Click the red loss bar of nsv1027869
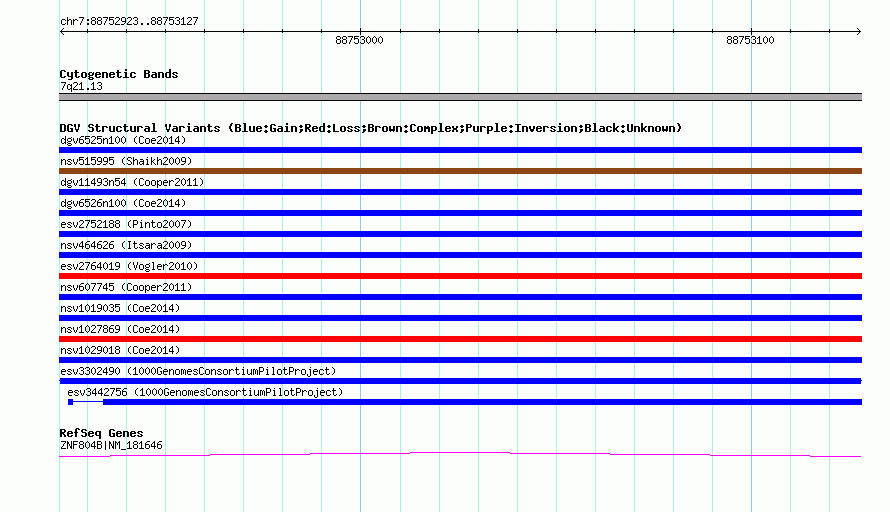Image resolution: width=890 pixels, height=512 pixels. (460, 339)
